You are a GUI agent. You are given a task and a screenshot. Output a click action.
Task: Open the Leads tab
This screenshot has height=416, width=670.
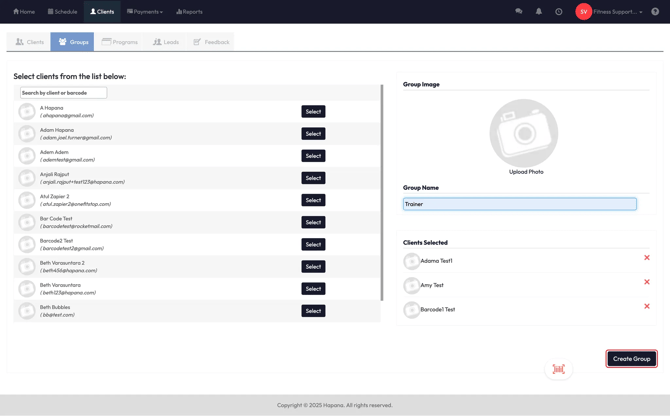click(x=166, y=42)
